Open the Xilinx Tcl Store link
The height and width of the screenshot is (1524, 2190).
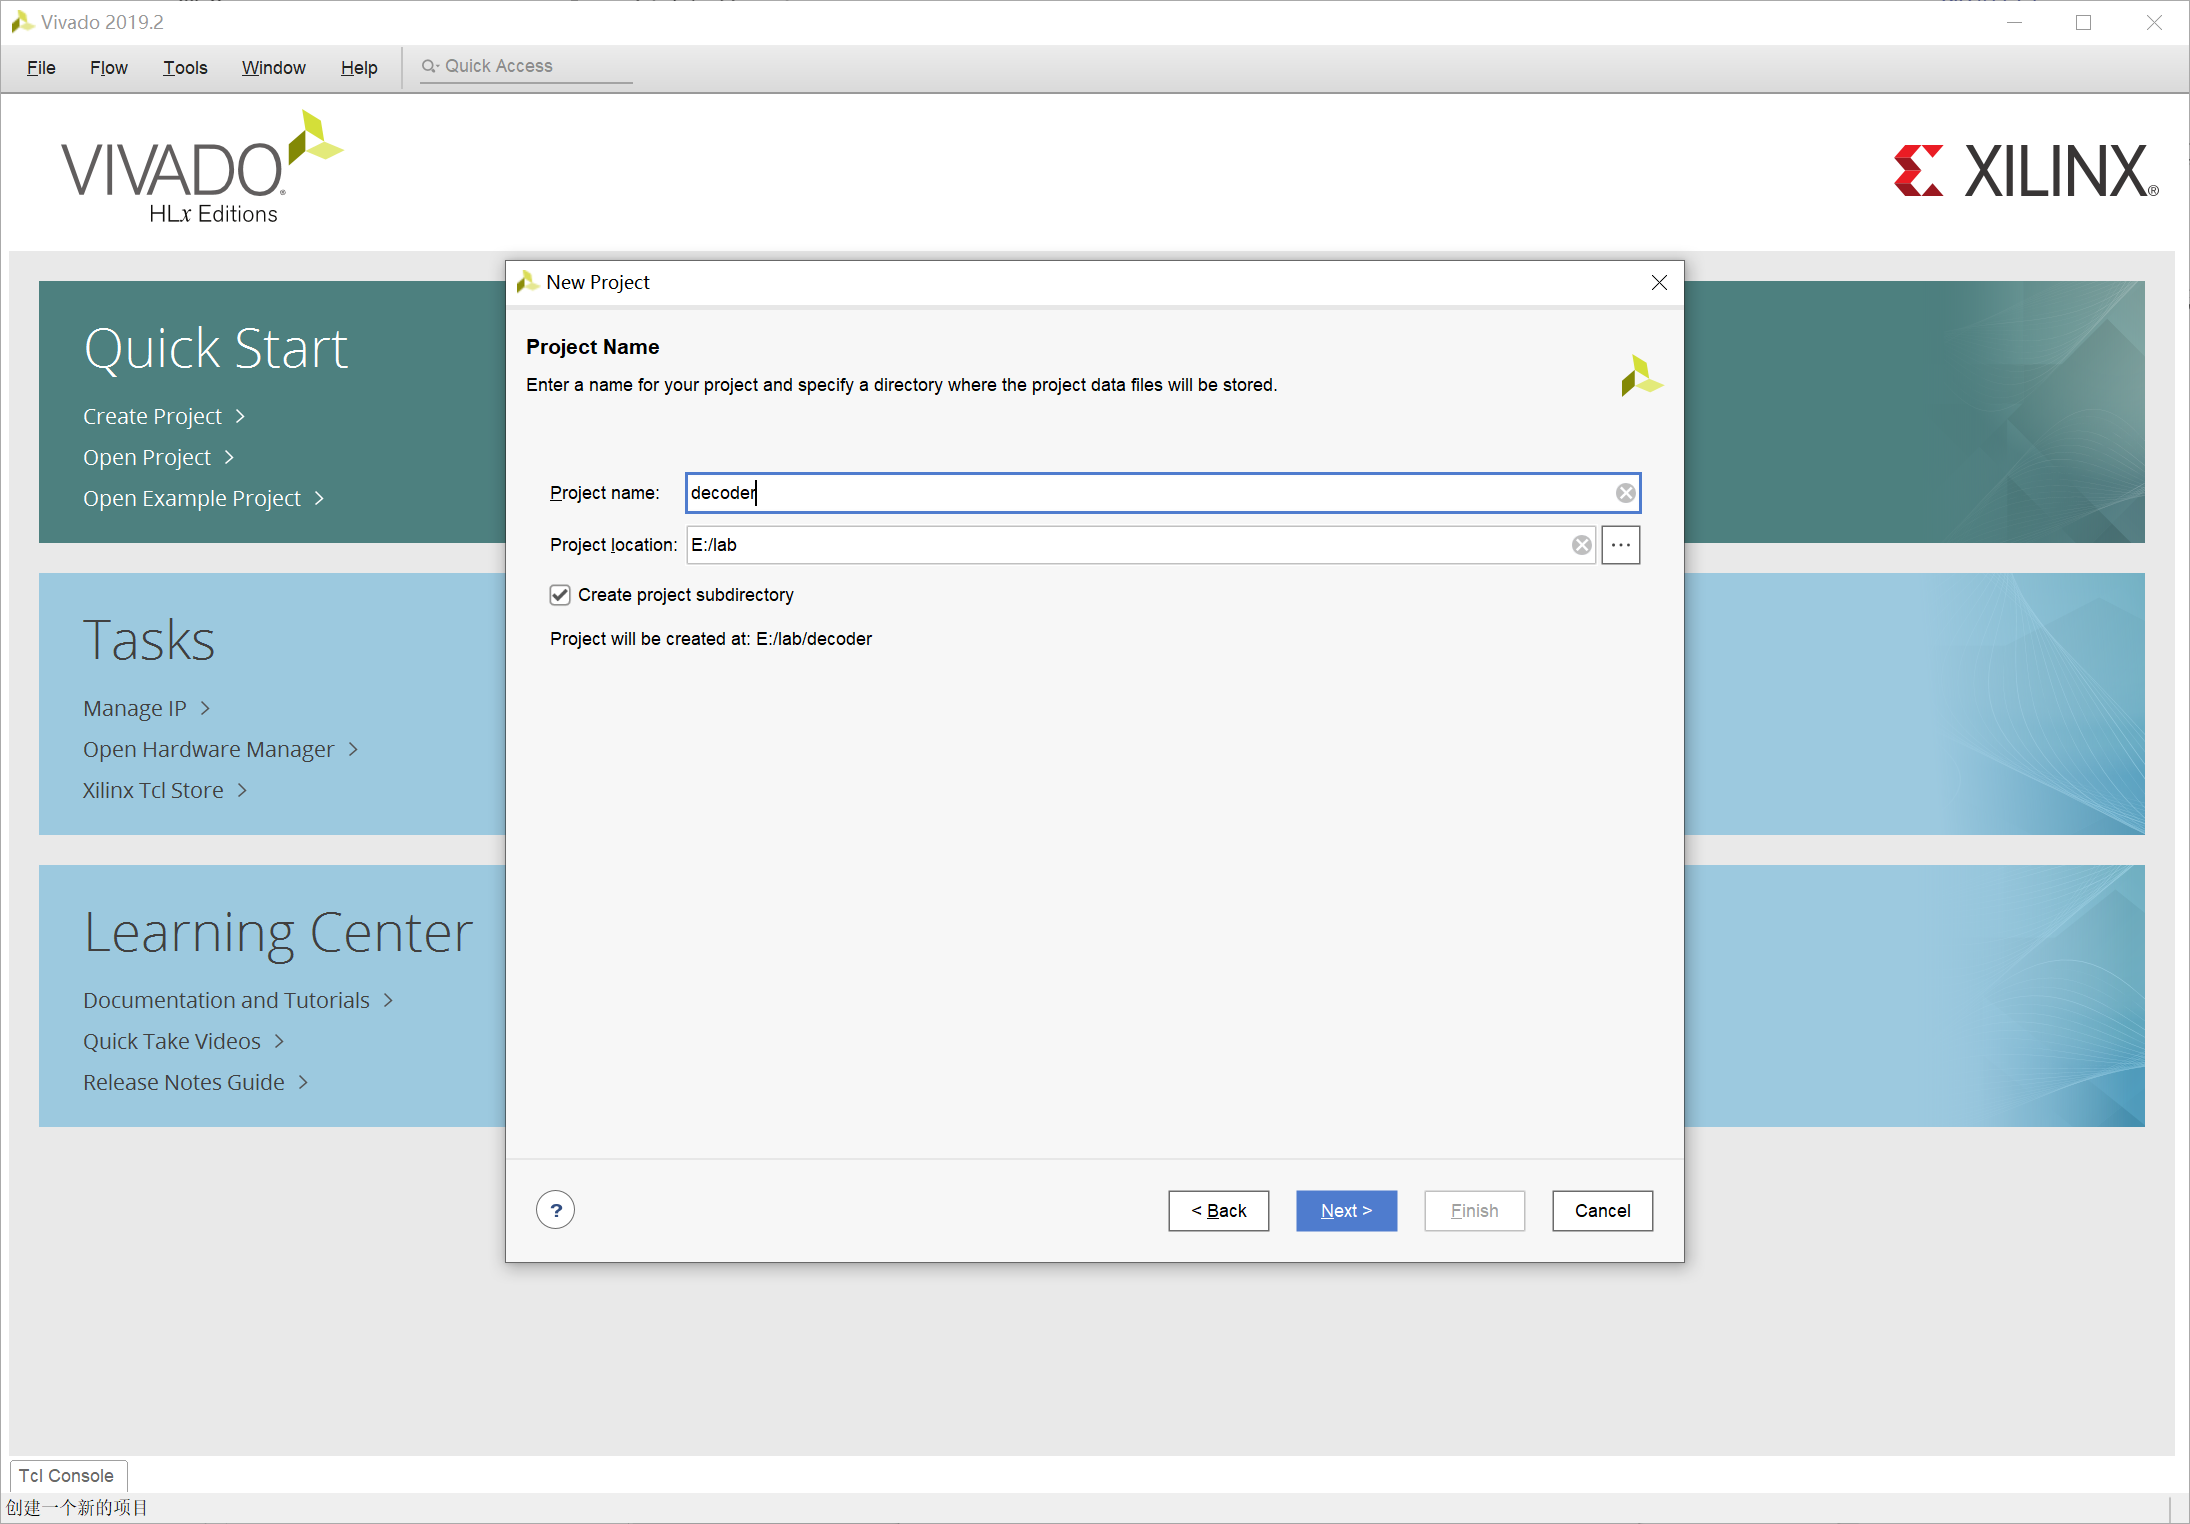[x=153, y=790]
